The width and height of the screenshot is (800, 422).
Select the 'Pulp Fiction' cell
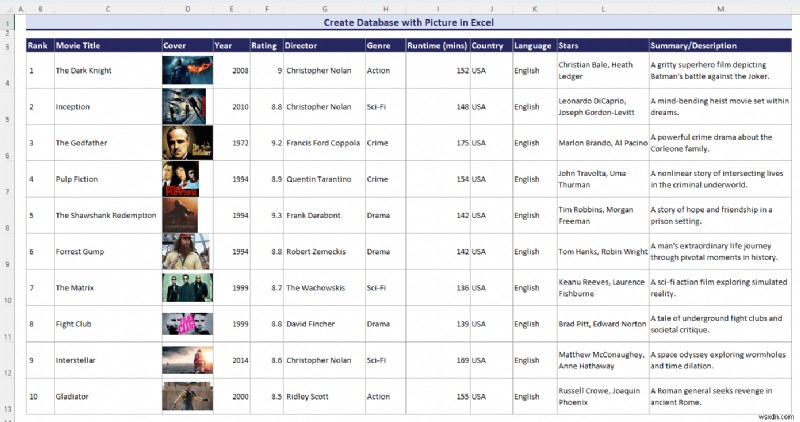(x=108, y=179)
